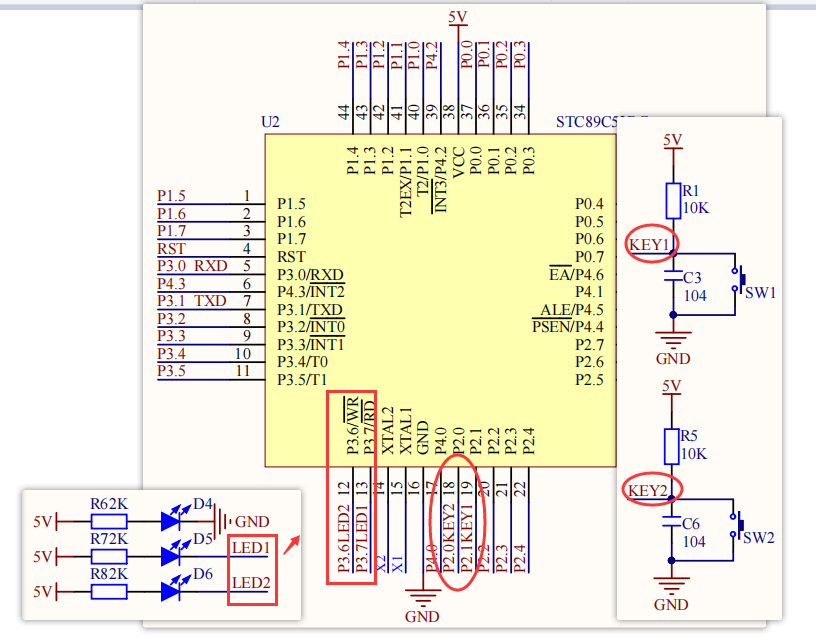Select the P3.5/T1 pin name
The height and width of the screenshot is (643, 816).
point(302,380)
